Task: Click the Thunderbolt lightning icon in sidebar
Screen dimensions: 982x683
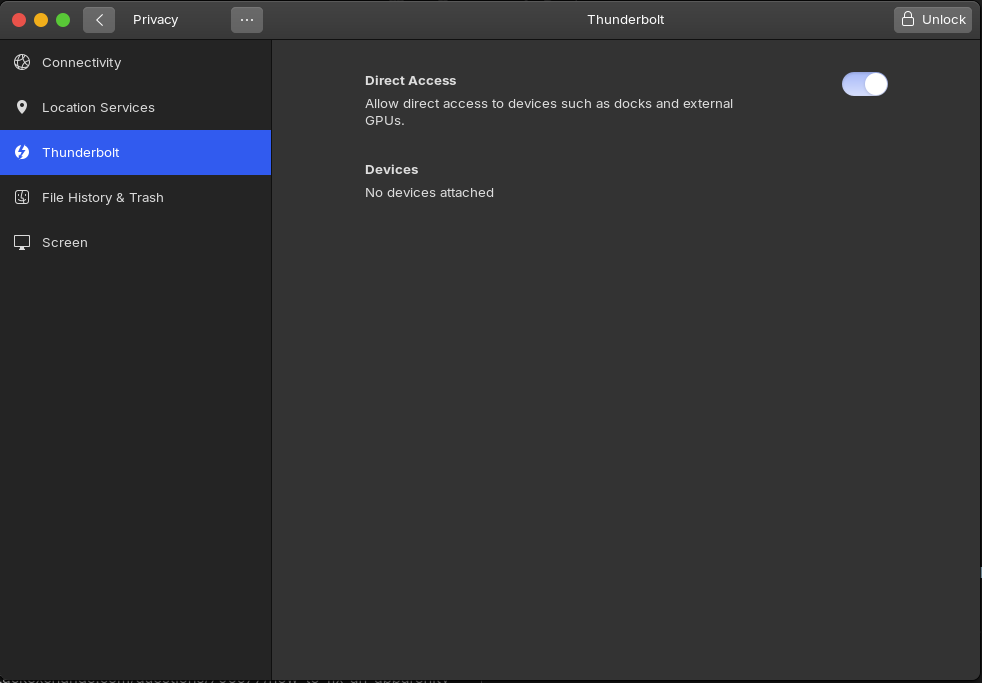Action: 22,152
